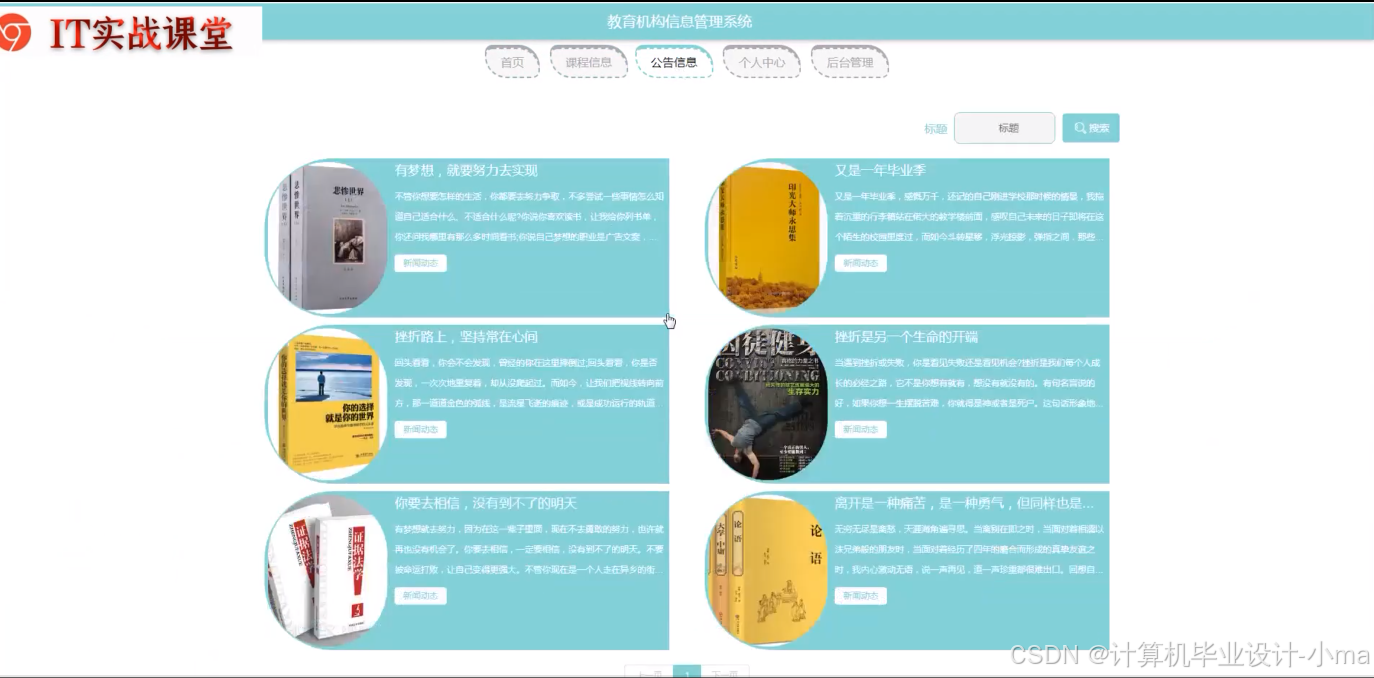Click 新闻动态 tag under 离开是一种痛苦 card
Image resolution: width=1374 pixels, height=678 pixels.
pos(861,596)
